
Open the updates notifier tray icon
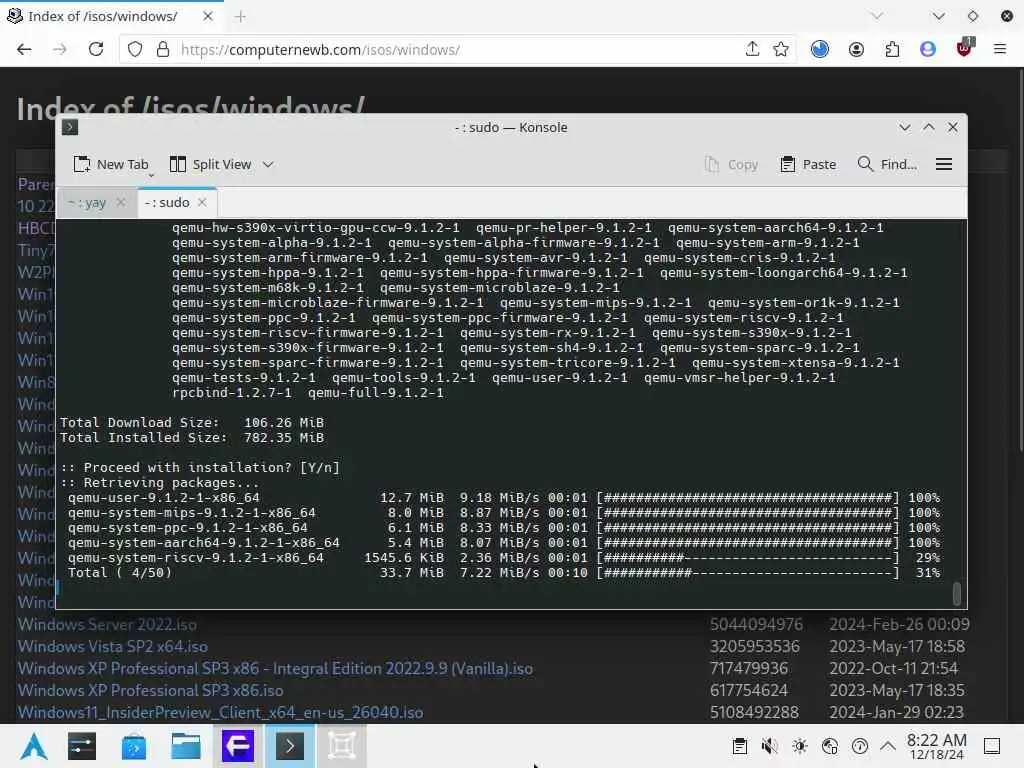click(859, 746)
